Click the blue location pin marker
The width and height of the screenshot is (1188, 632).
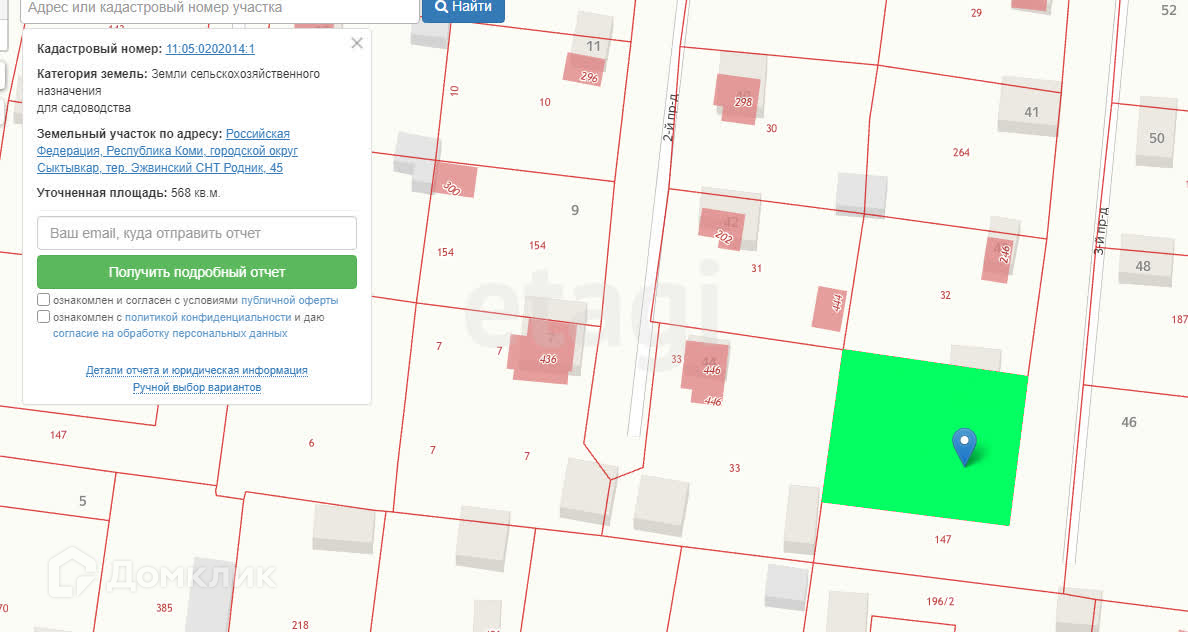coord(964,446)
